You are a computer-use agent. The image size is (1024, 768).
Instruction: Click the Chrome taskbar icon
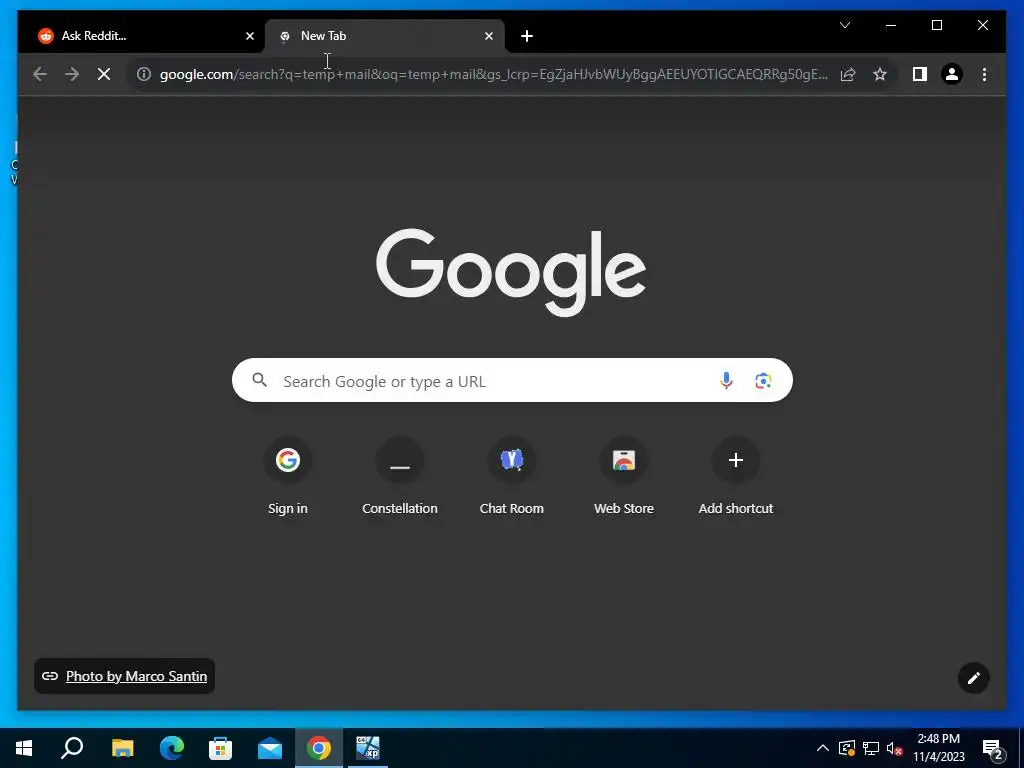click(x=319, y=748)
